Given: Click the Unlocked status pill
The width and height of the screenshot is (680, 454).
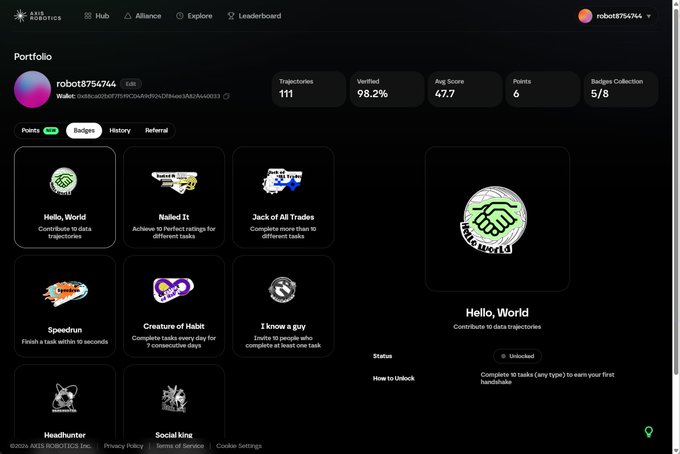Looking at the screenshot, I should click(x=517, y=356).
